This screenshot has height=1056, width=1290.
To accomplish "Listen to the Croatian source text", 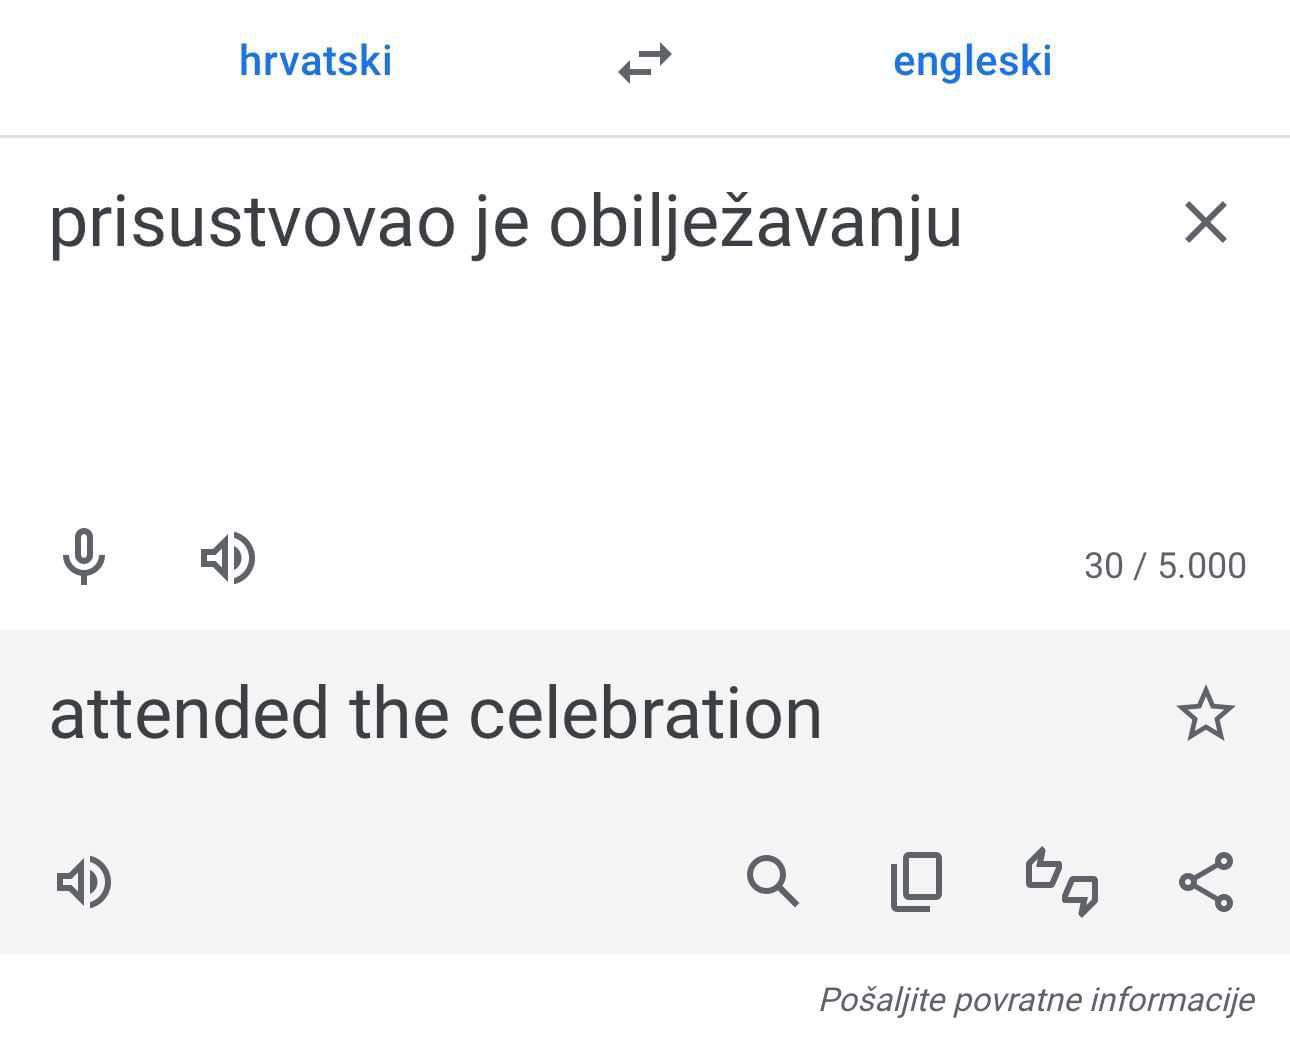I will coord(228,558).
